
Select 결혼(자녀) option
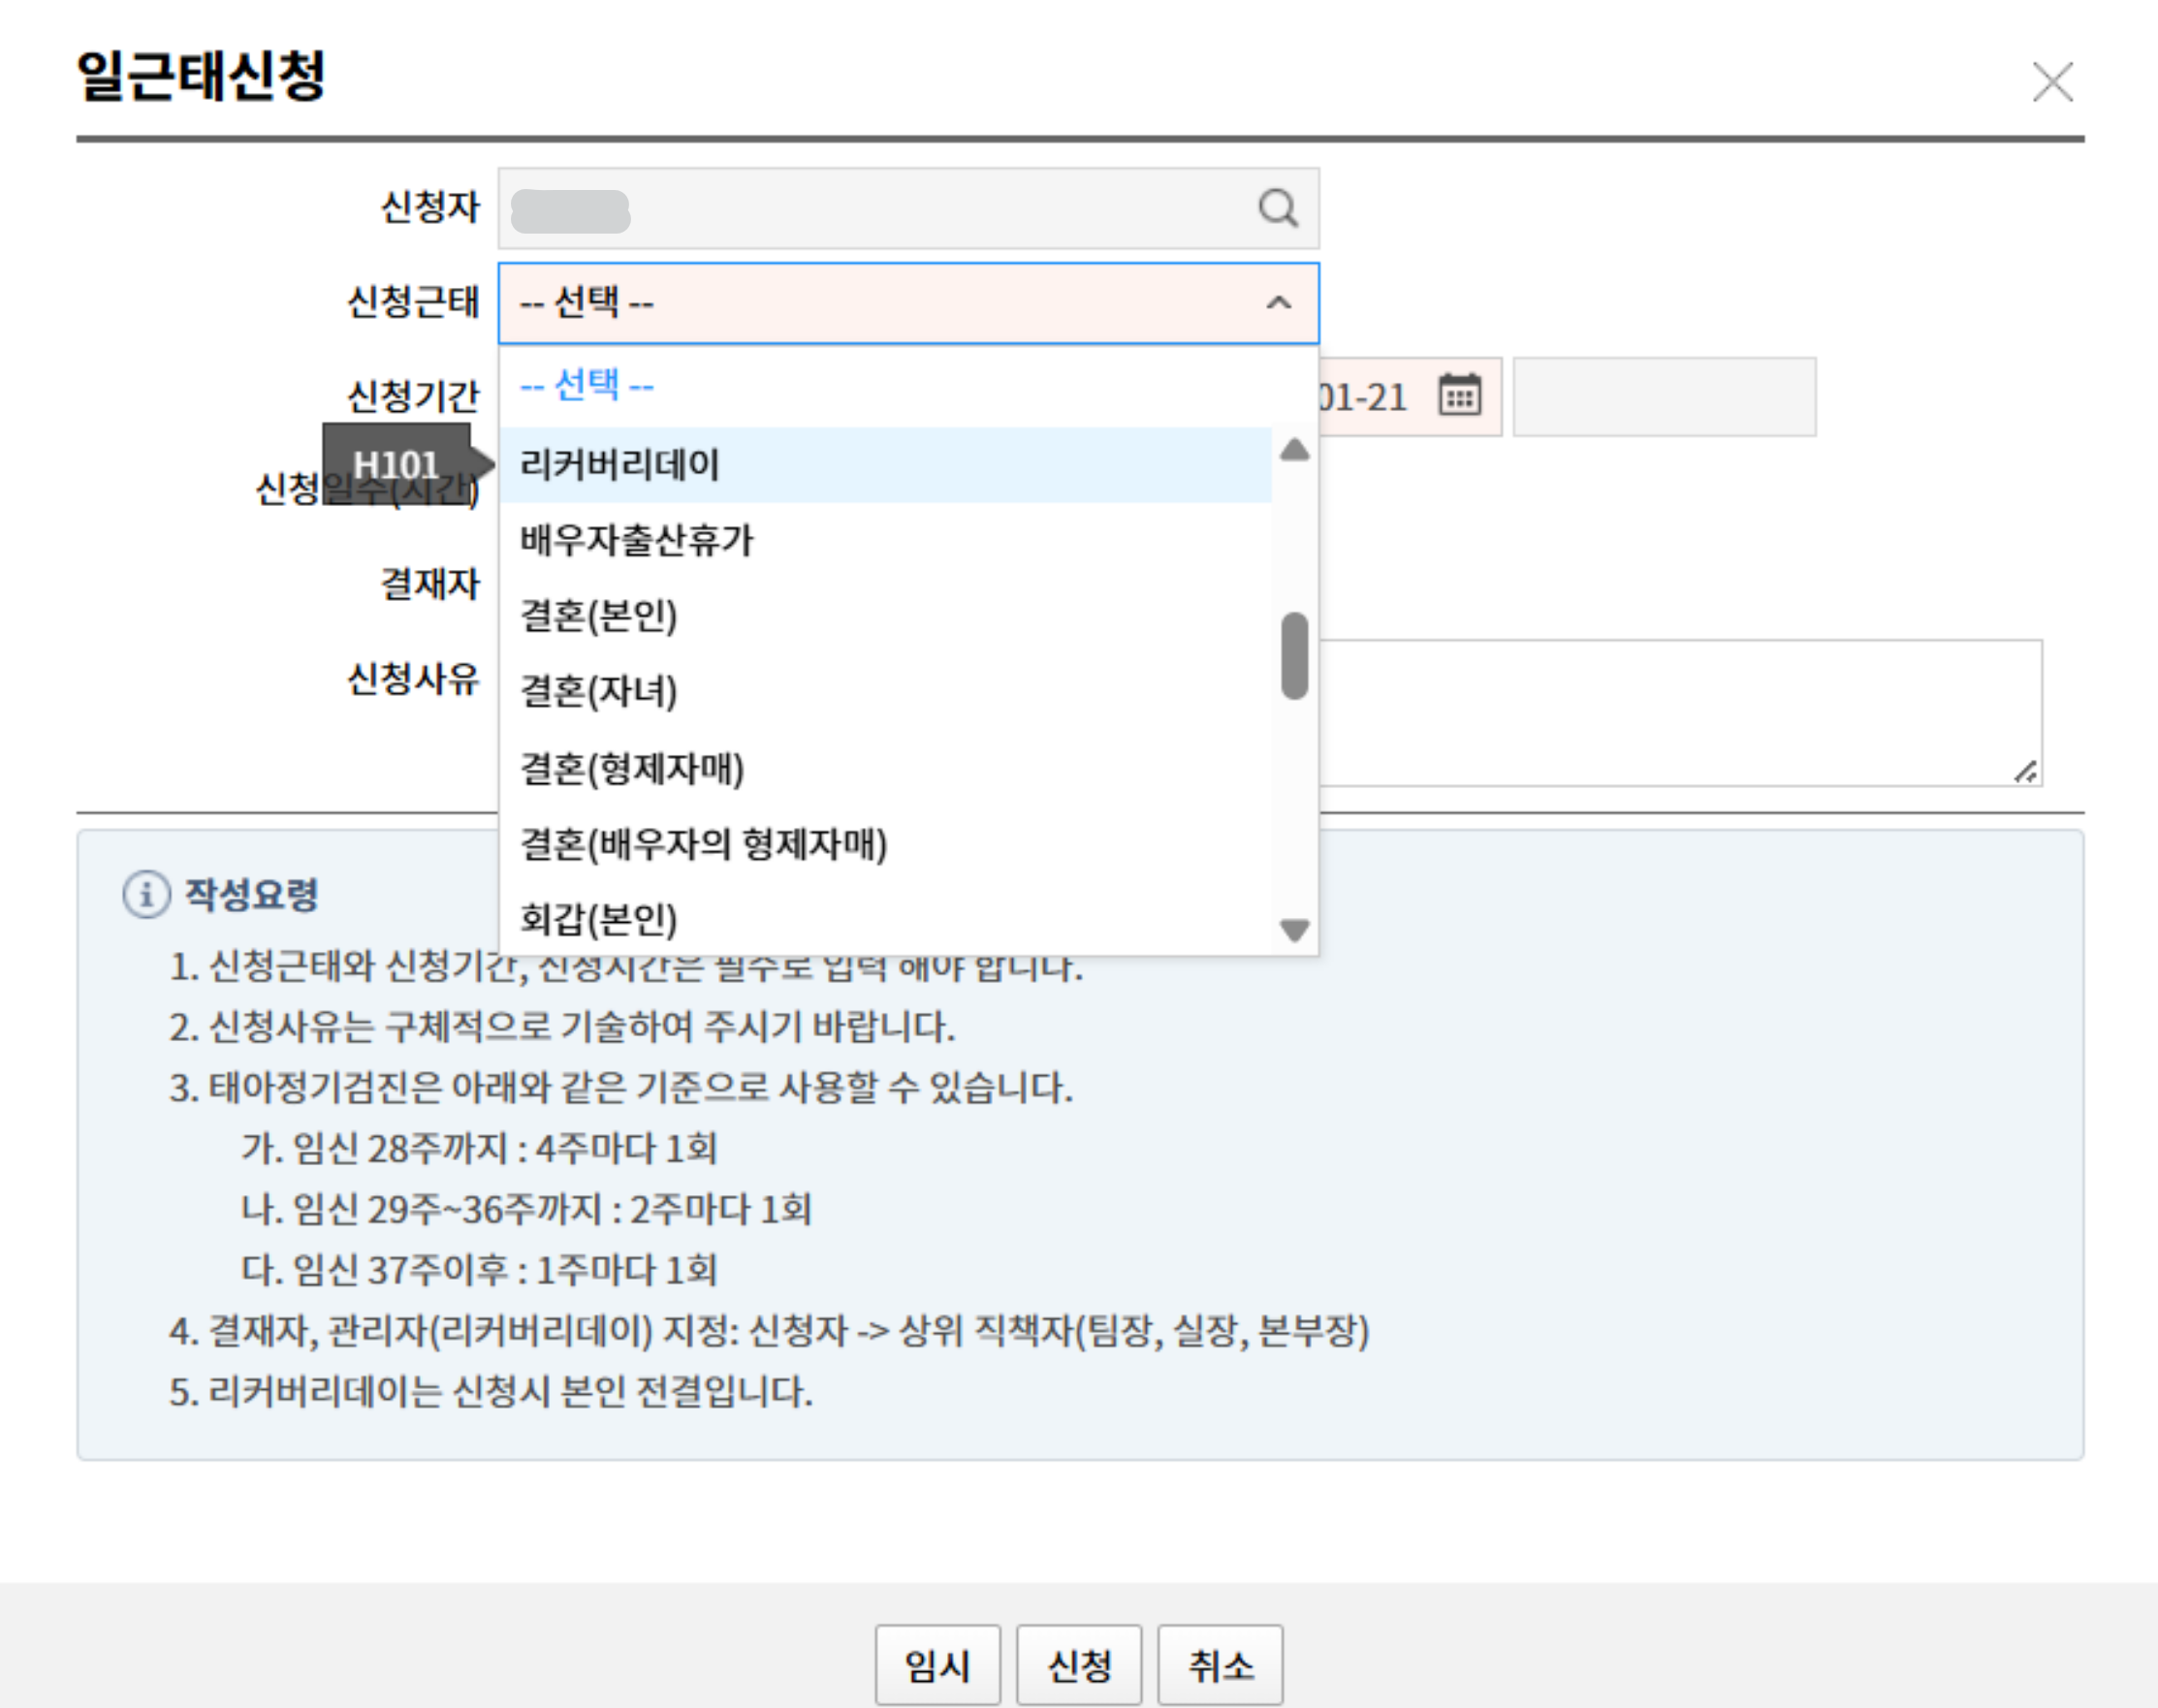click(598, 692)
